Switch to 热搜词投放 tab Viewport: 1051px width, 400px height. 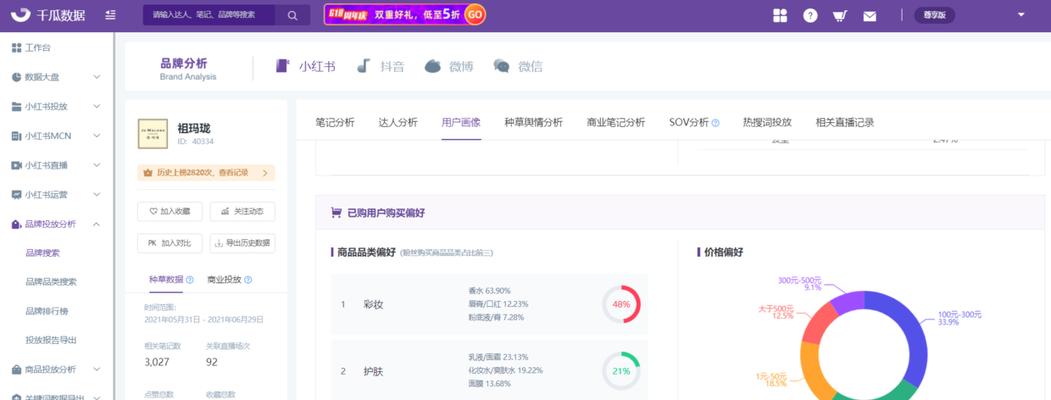pyautogui.click(x=767, y=123)
